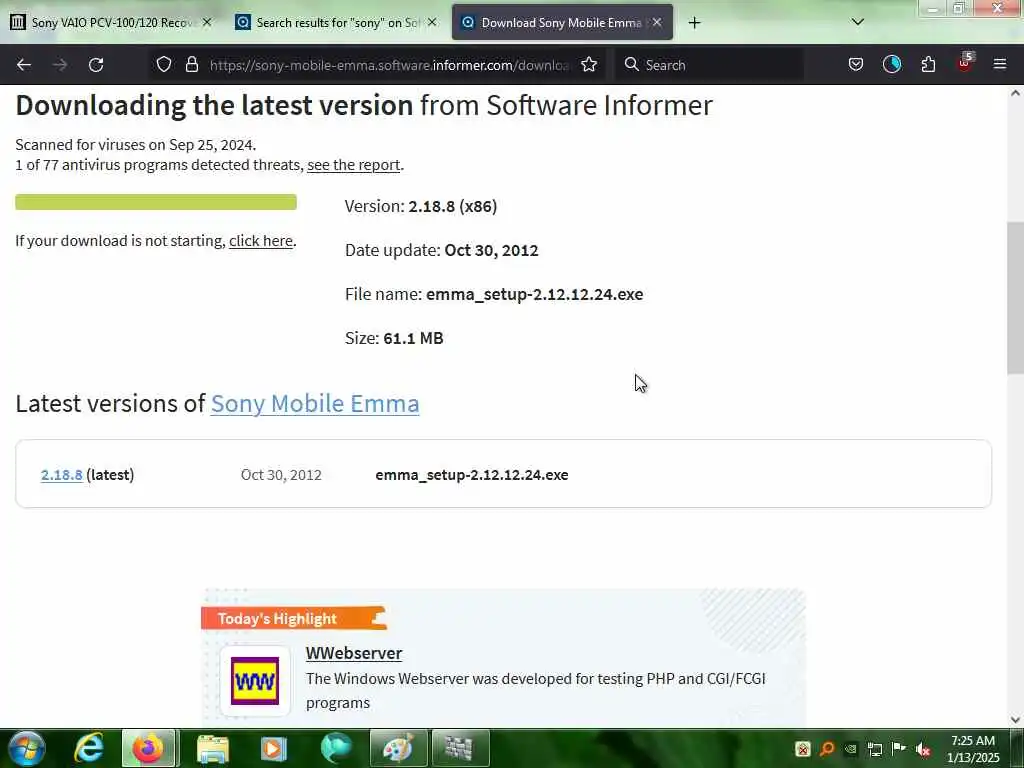
Task: Open the see the report link
Action: 353,165
